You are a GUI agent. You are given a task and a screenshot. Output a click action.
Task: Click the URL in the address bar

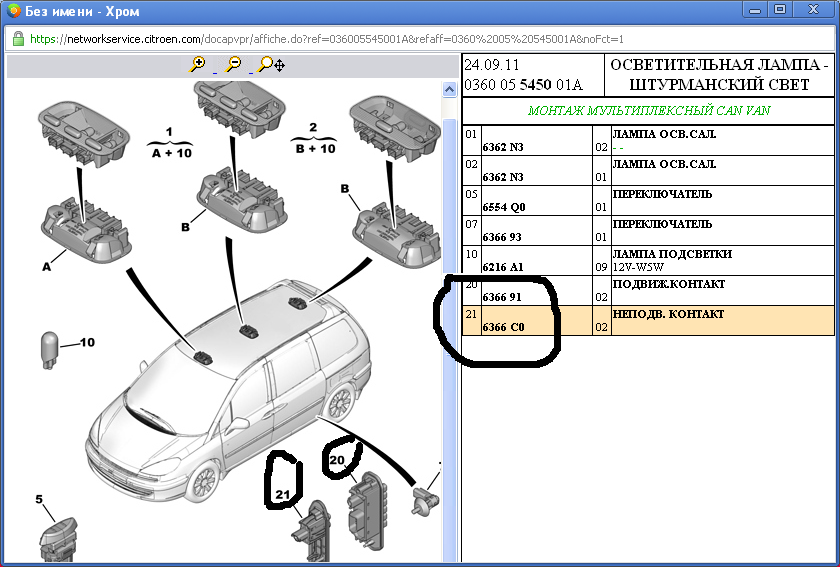(x=326, y=39)
